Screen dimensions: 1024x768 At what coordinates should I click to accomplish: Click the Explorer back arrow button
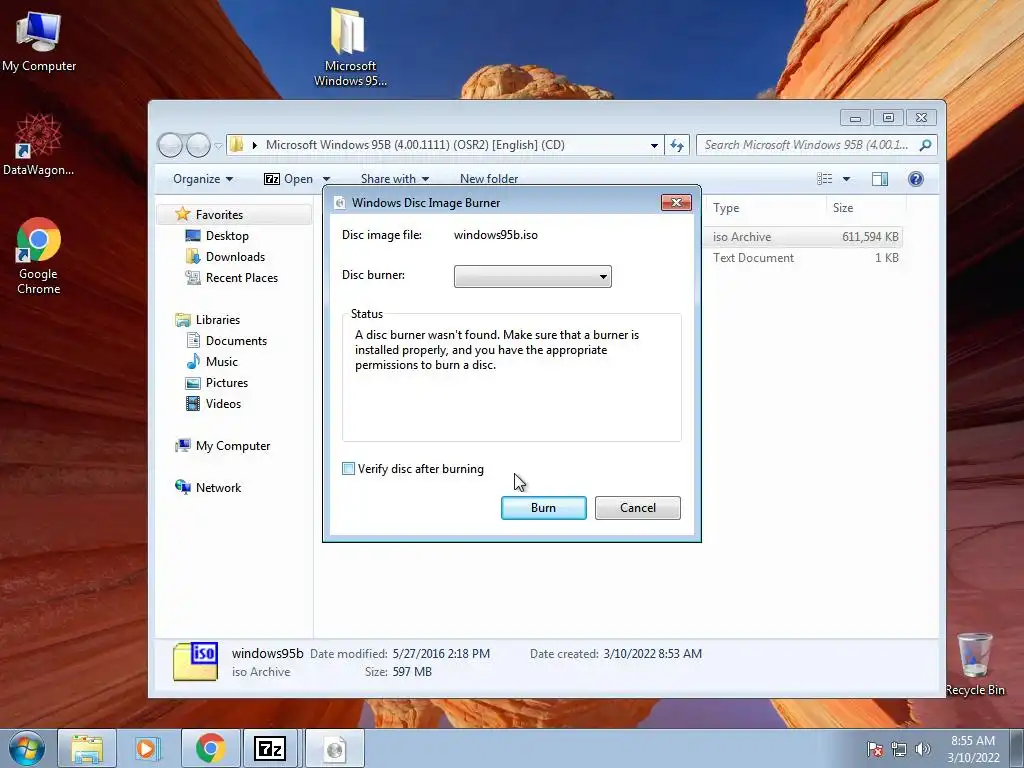[x=170, y=145]
